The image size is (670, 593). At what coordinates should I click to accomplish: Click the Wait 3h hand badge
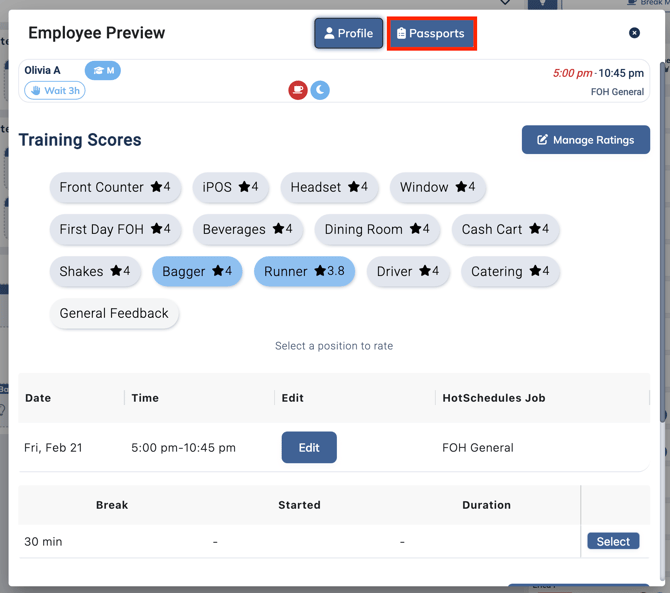[55, 90]
